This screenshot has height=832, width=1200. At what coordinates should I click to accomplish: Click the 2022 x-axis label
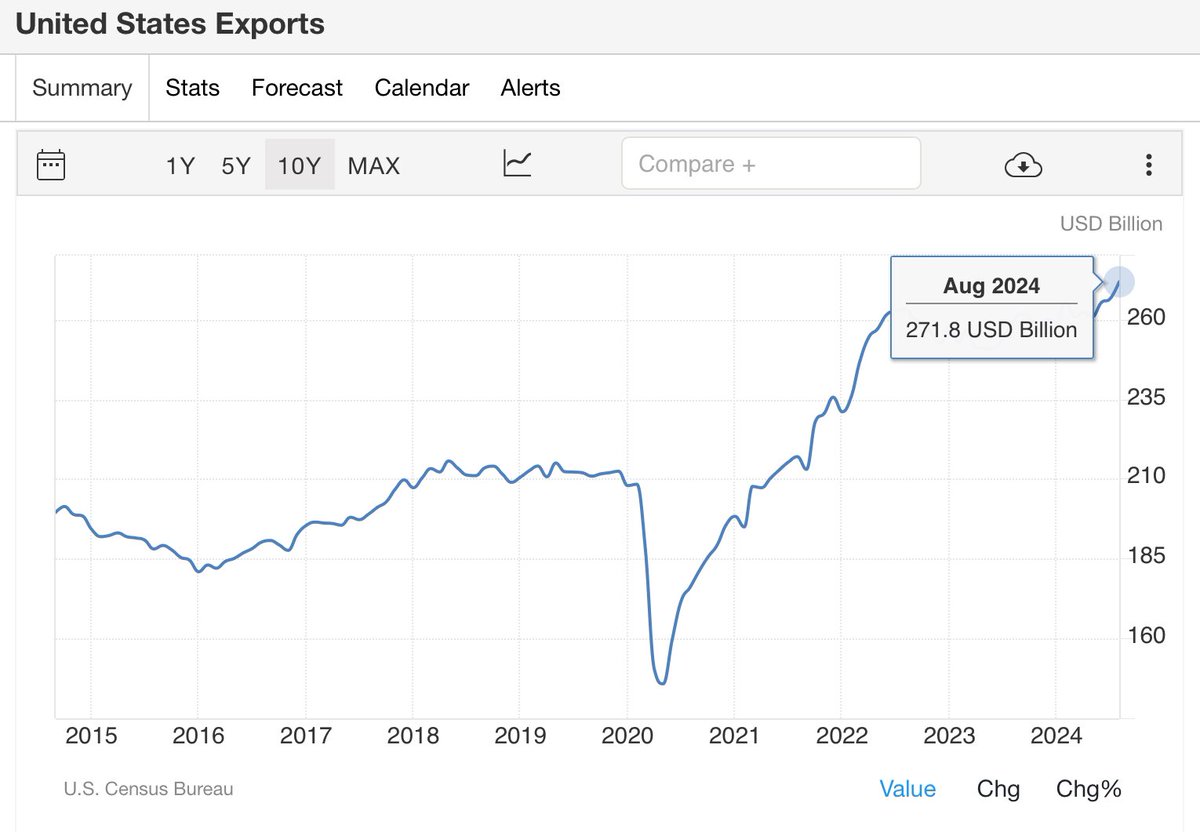click(842, 736)
